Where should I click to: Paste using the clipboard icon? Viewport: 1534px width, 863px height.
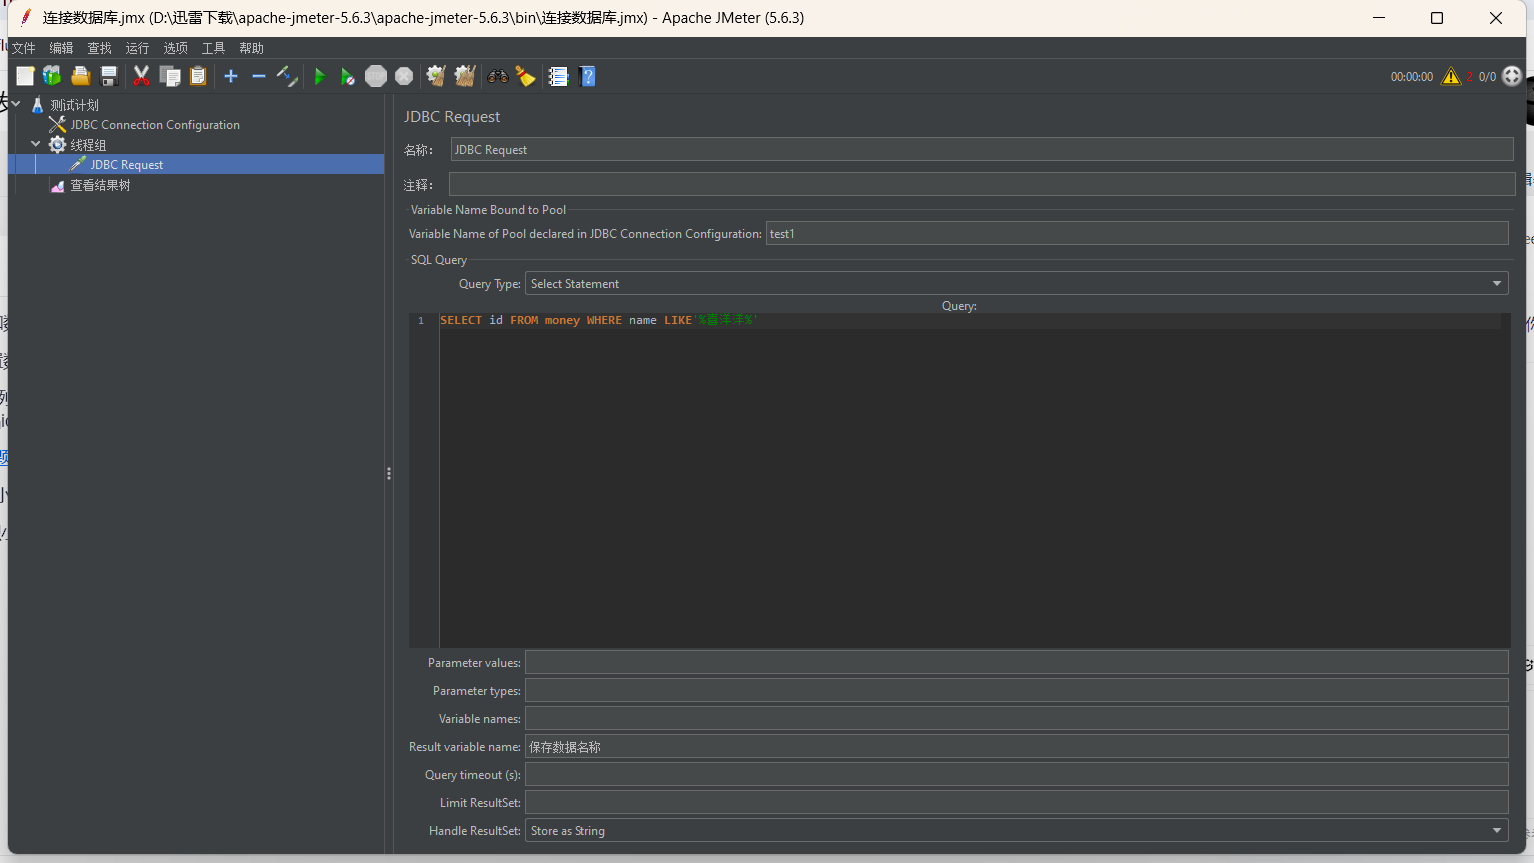[x=198, y=76]
